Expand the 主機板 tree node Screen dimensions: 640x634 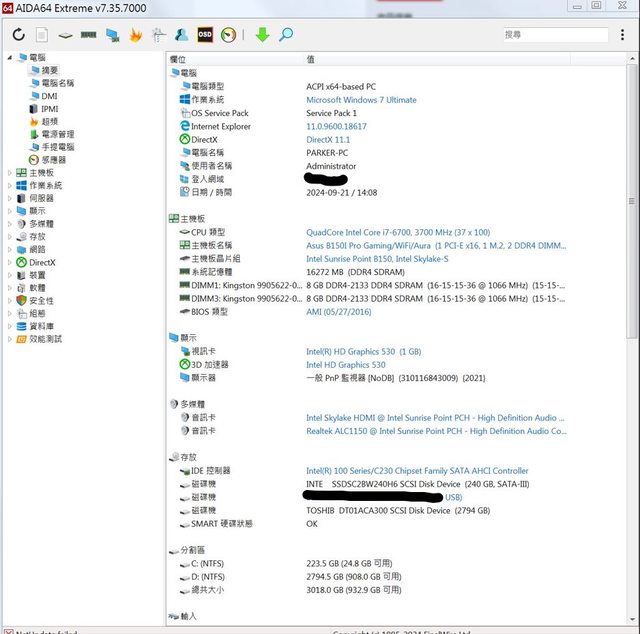tap(11, 173)
